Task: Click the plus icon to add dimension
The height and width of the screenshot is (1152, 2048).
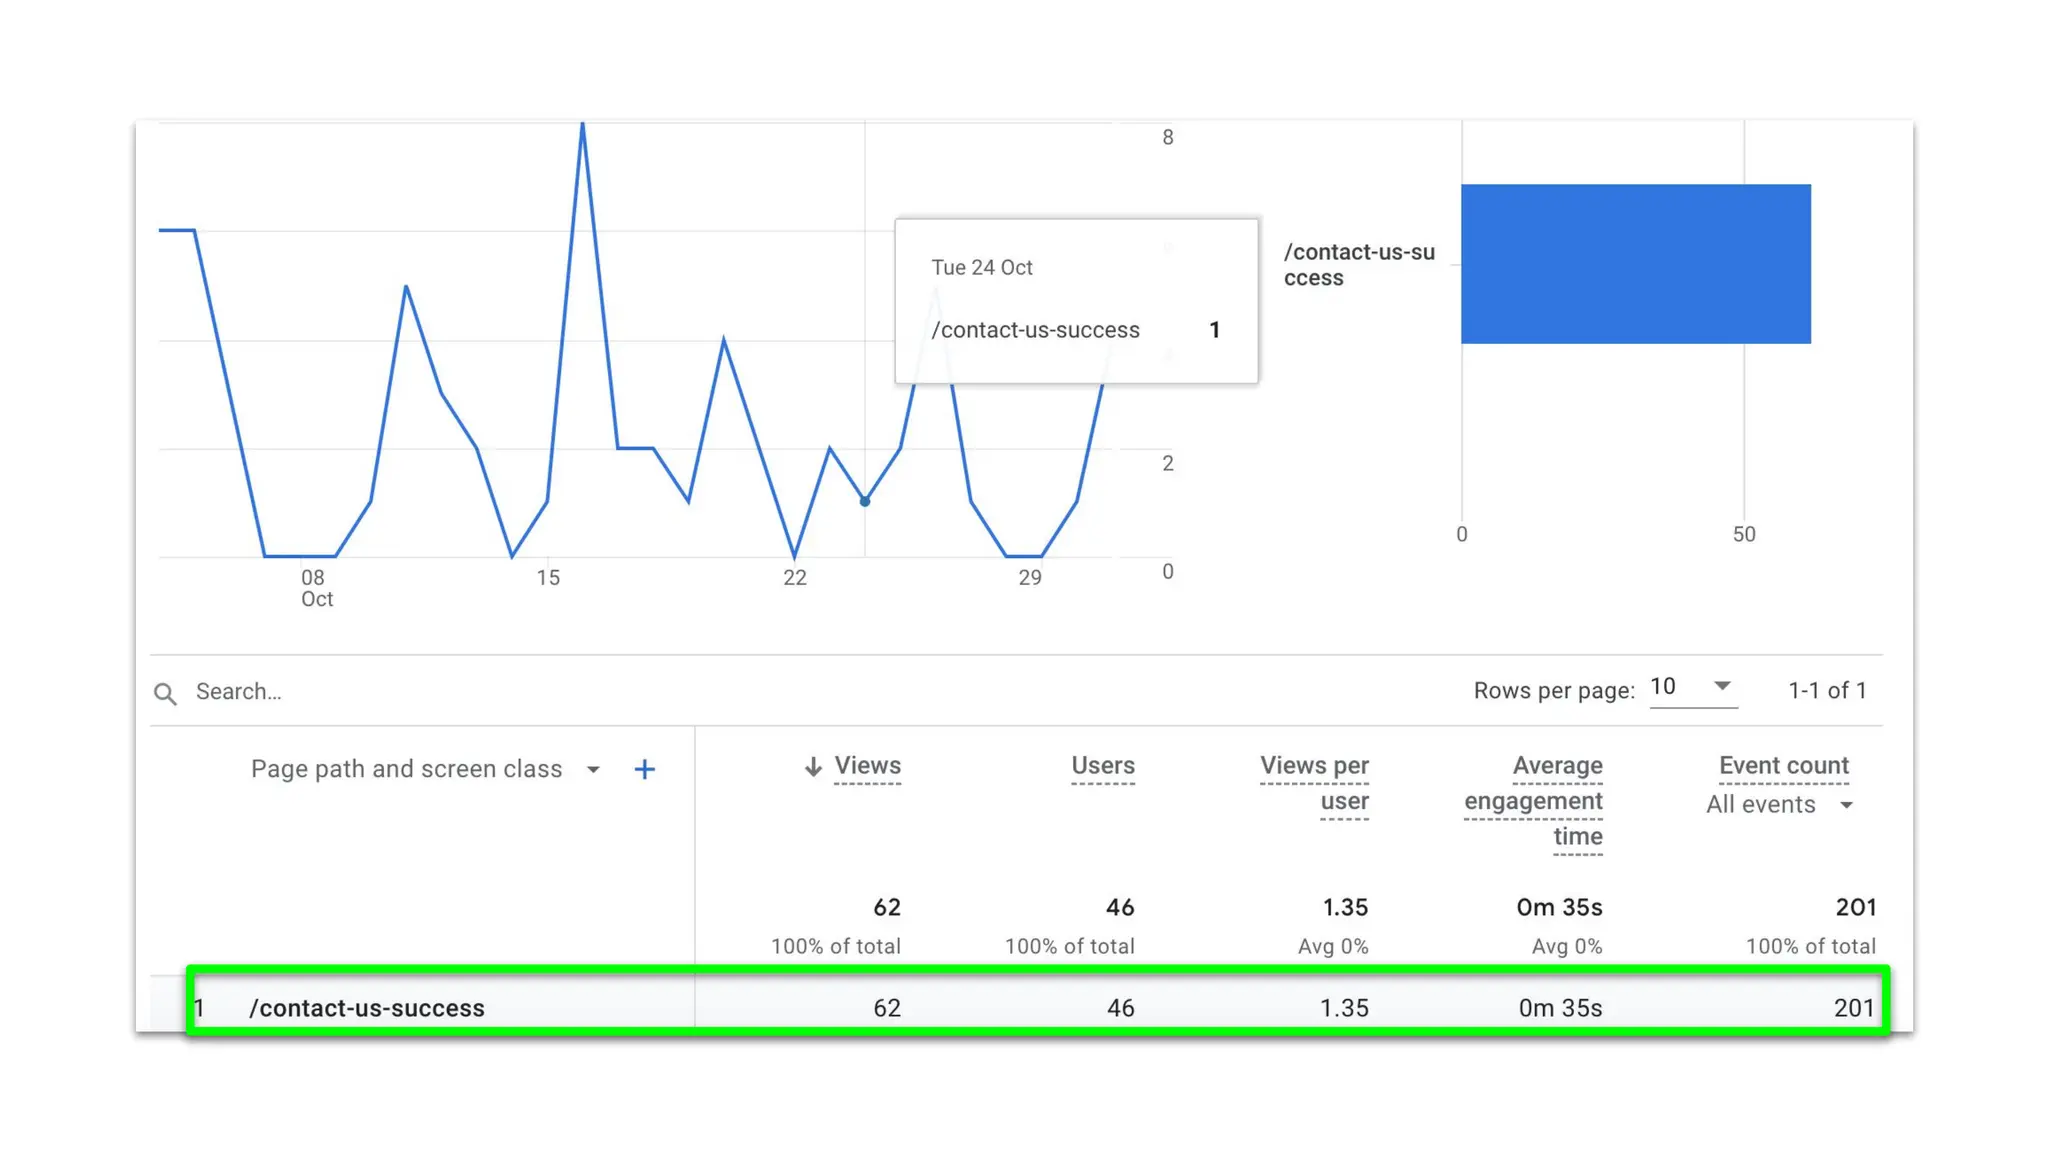Action: click(x=645, y=769)
